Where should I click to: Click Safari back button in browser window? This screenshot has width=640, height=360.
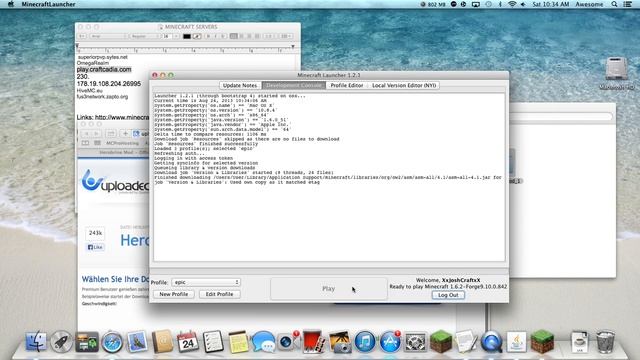point(87,133)
